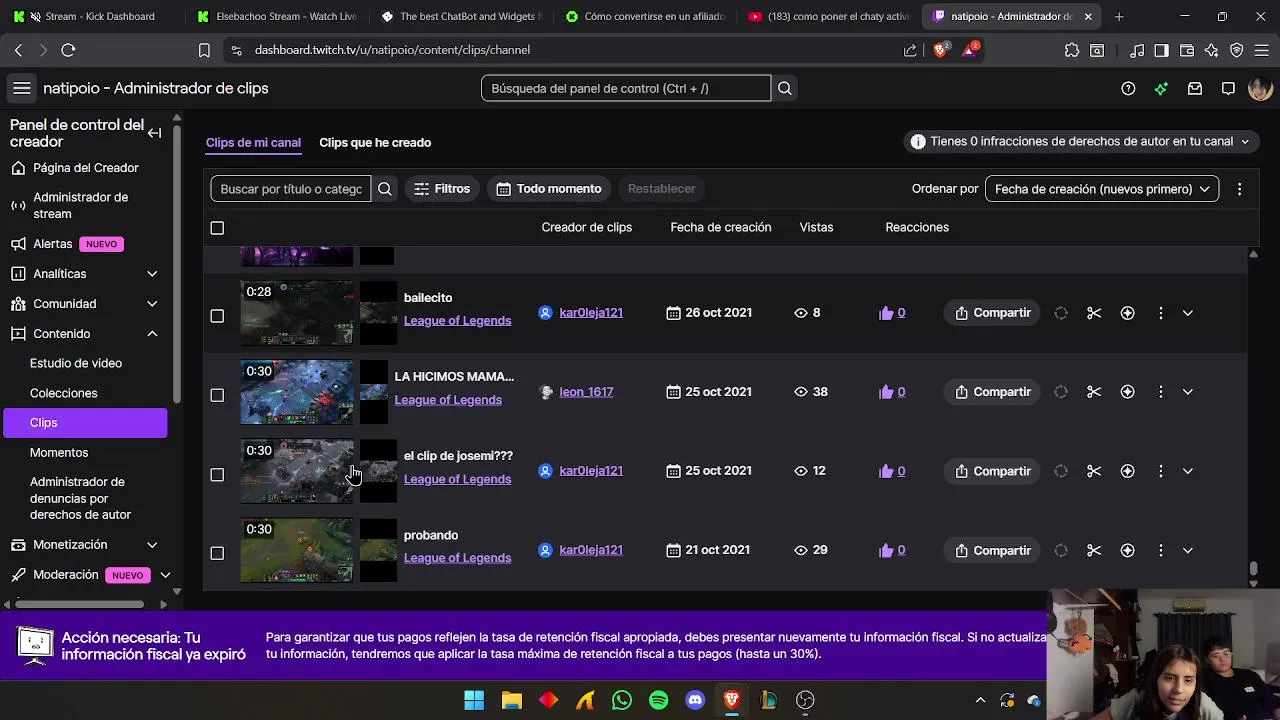Expand the Moderación sidebar section
Image resolution: width=1280 pixels, height=720 pixels.
[x=165, y=575]
